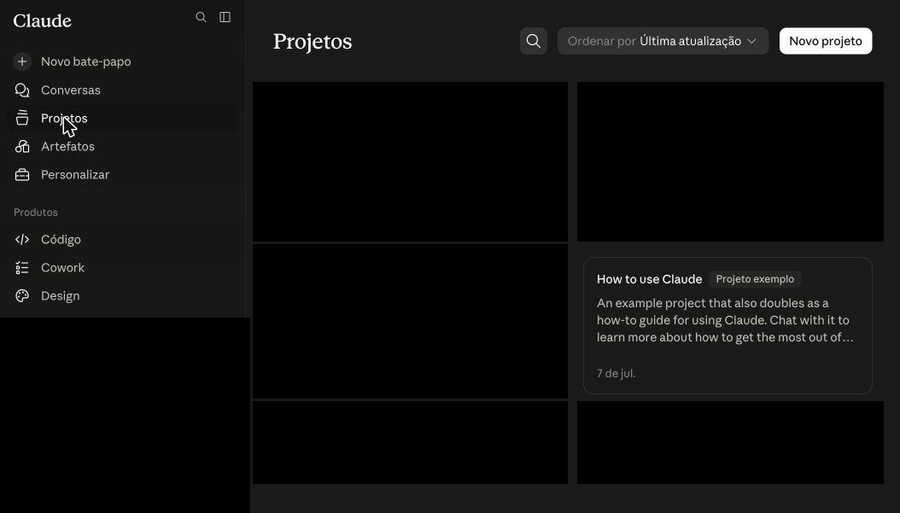The width and height of the screenshot is (900, 513).
Task: Click the Conversas chat bubbles icon
Action: [x=22, y=90]
